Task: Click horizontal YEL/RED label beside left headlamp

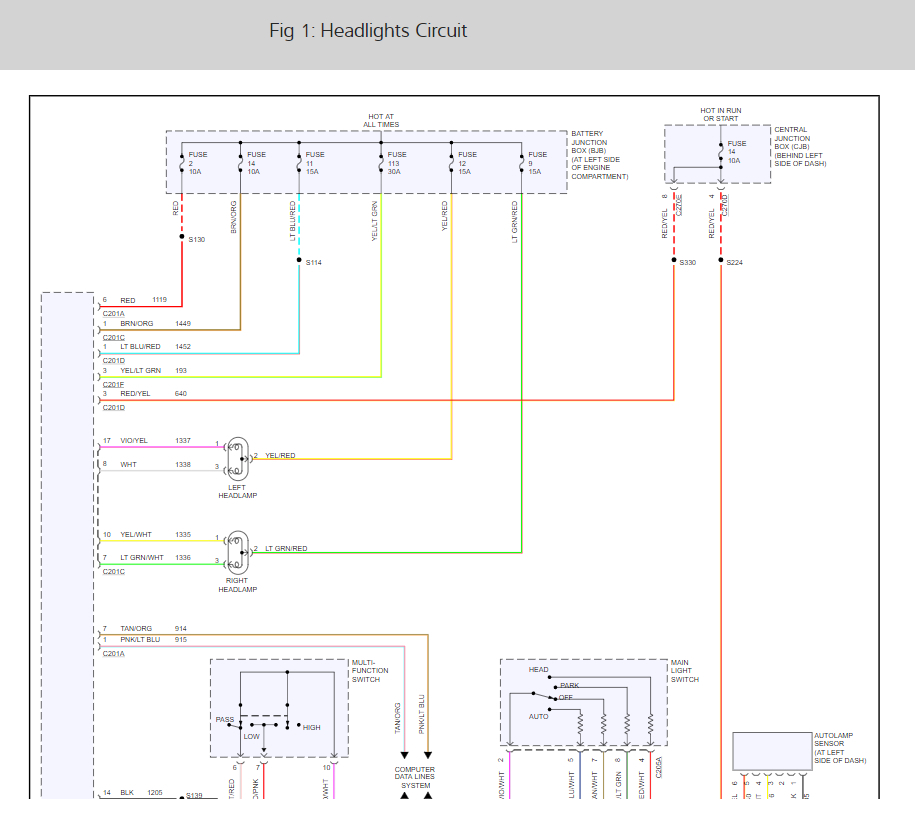Action: (280, 455)
